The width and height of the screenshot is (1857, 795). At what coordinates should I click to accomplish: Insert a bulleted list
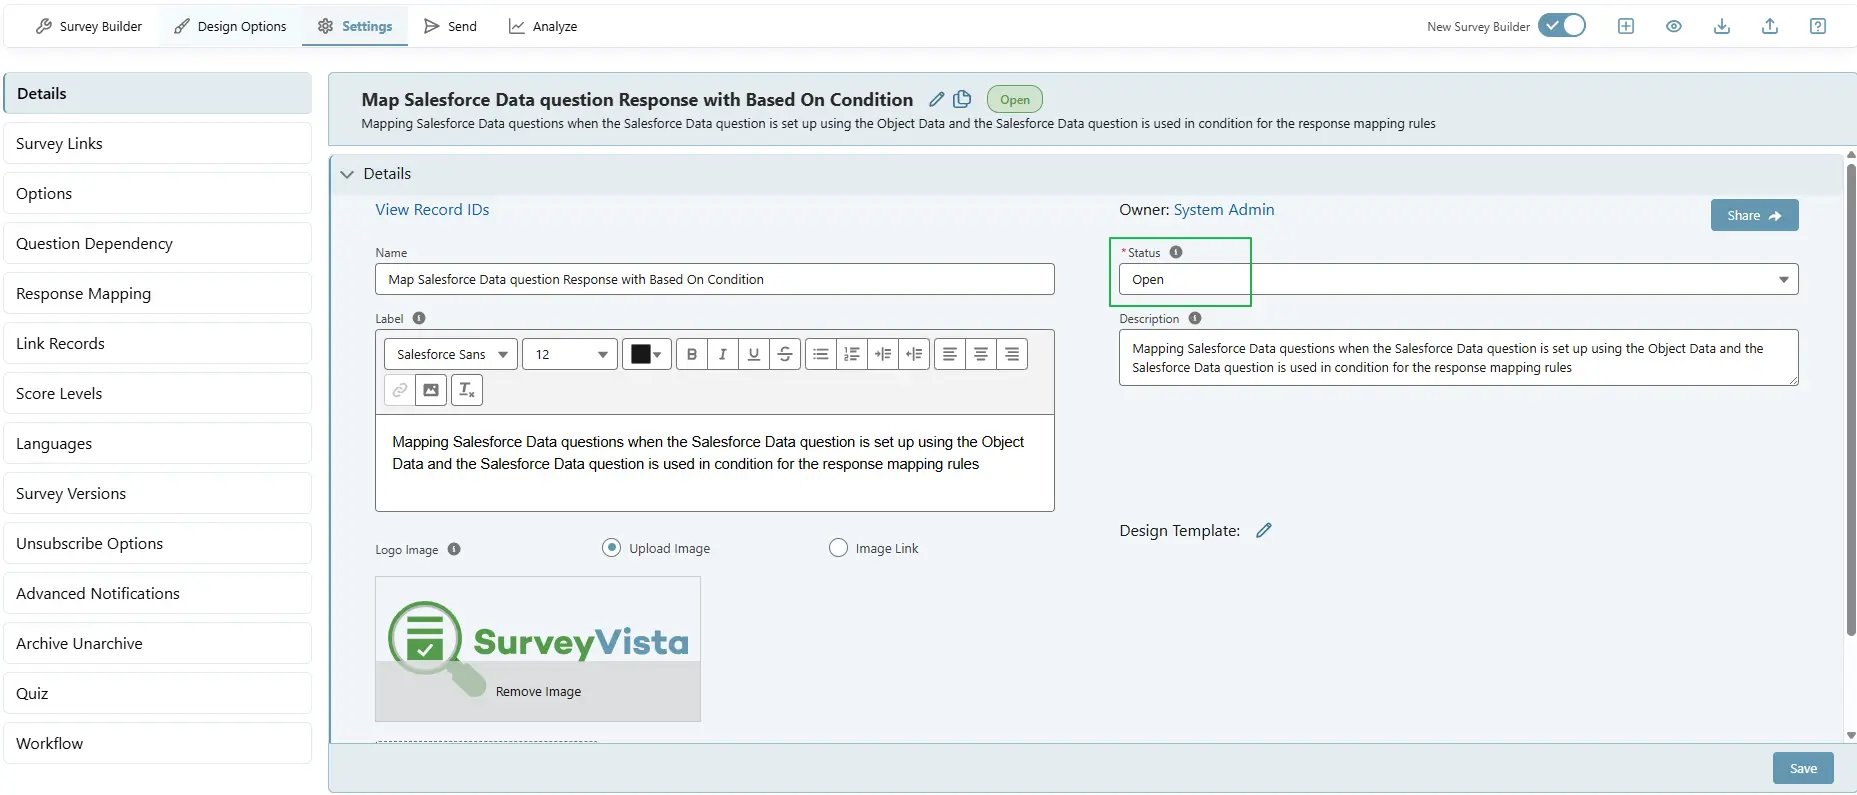[x=821, y=354]
